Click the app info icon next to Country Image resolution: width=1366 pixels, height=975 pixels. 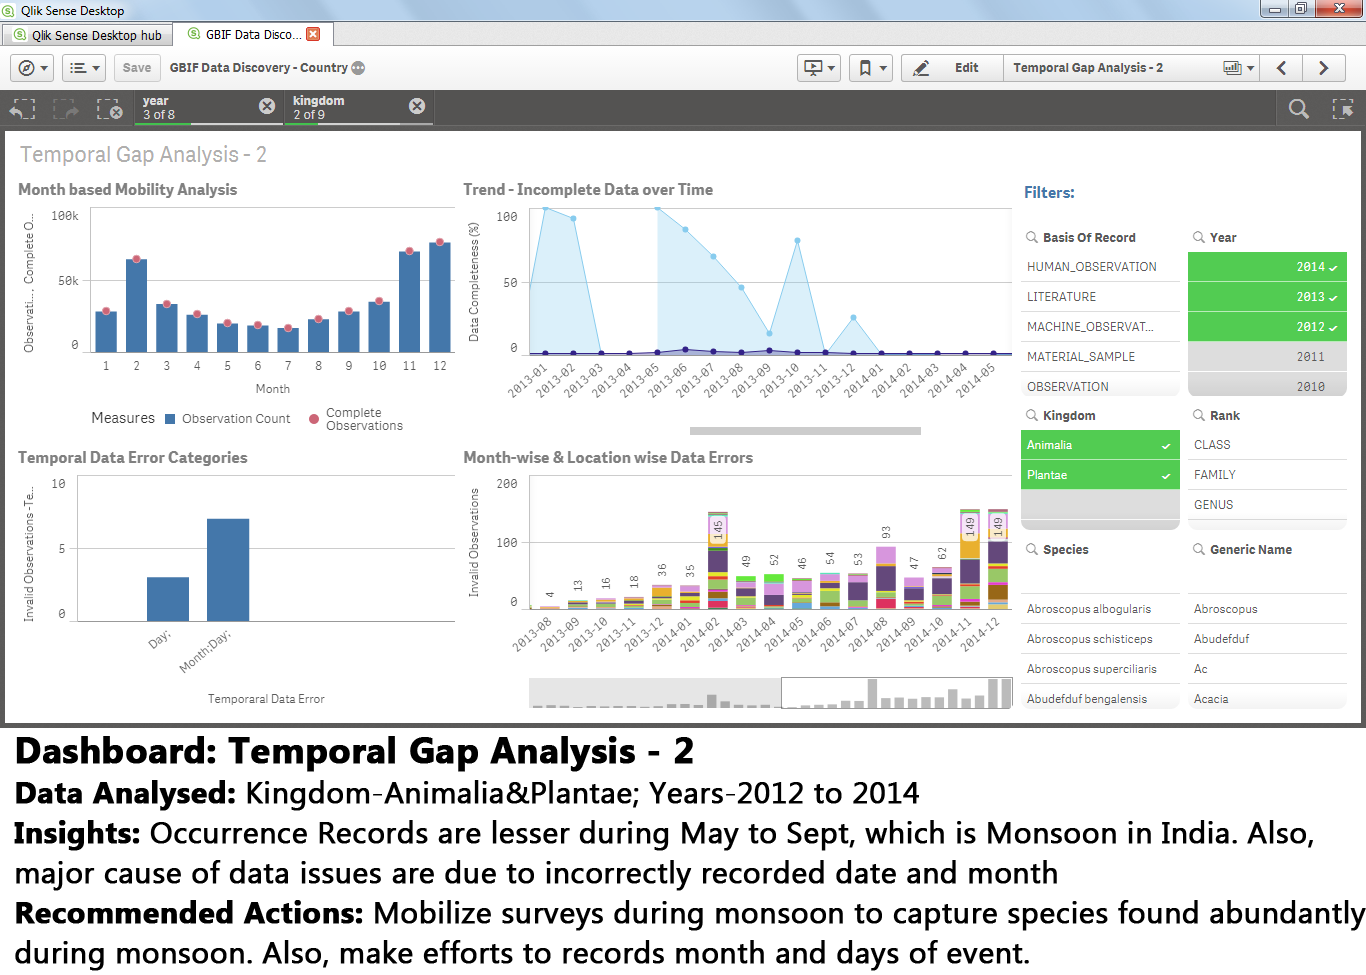tap(358, 68)
